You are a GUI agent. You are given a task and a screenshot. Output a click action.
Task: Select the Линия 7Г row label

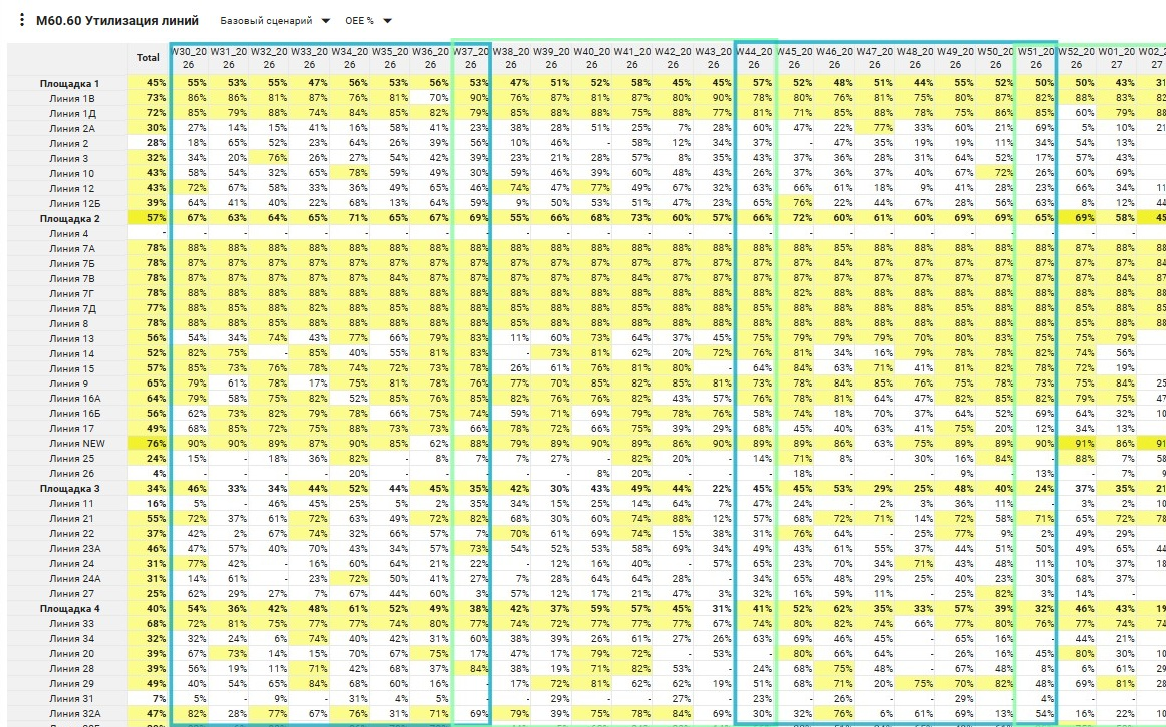pyautogui.click(x=71, y=293)
